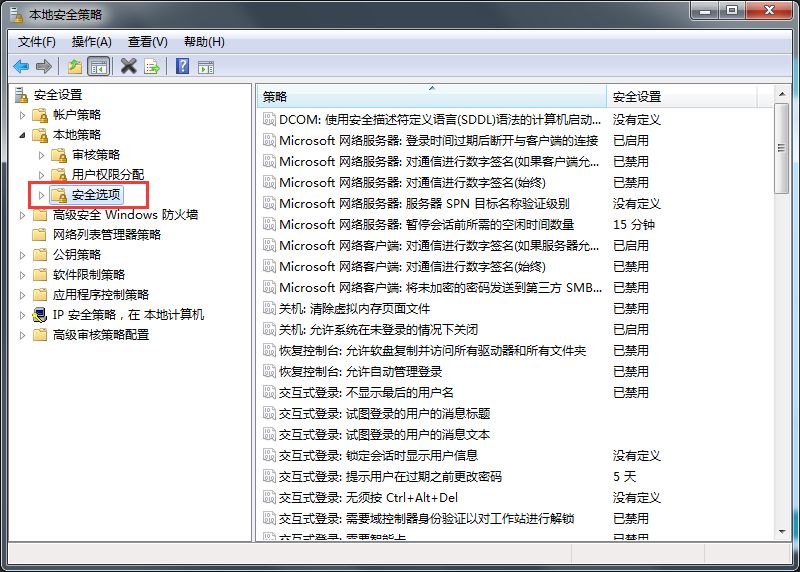Click the 安全设置 root node icon
800x572 pixels.
[x=21, y=95]
